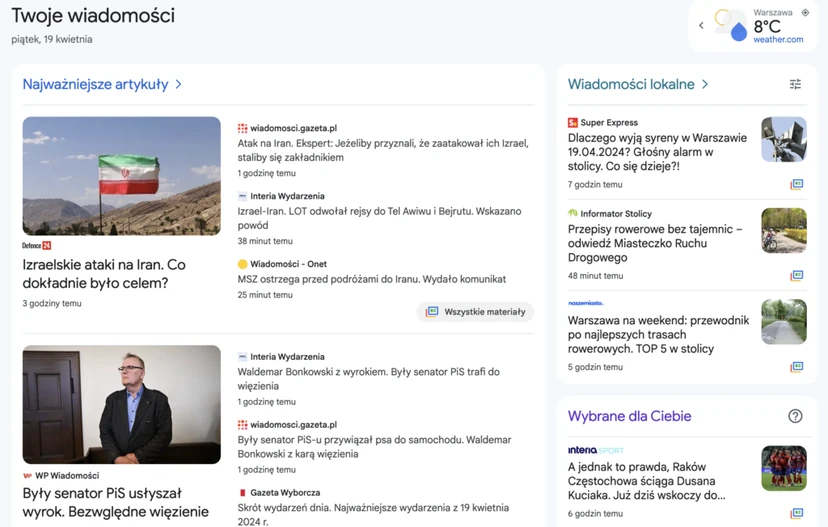Open the Wiadomości lokalne section link

(x=631, y=84)
